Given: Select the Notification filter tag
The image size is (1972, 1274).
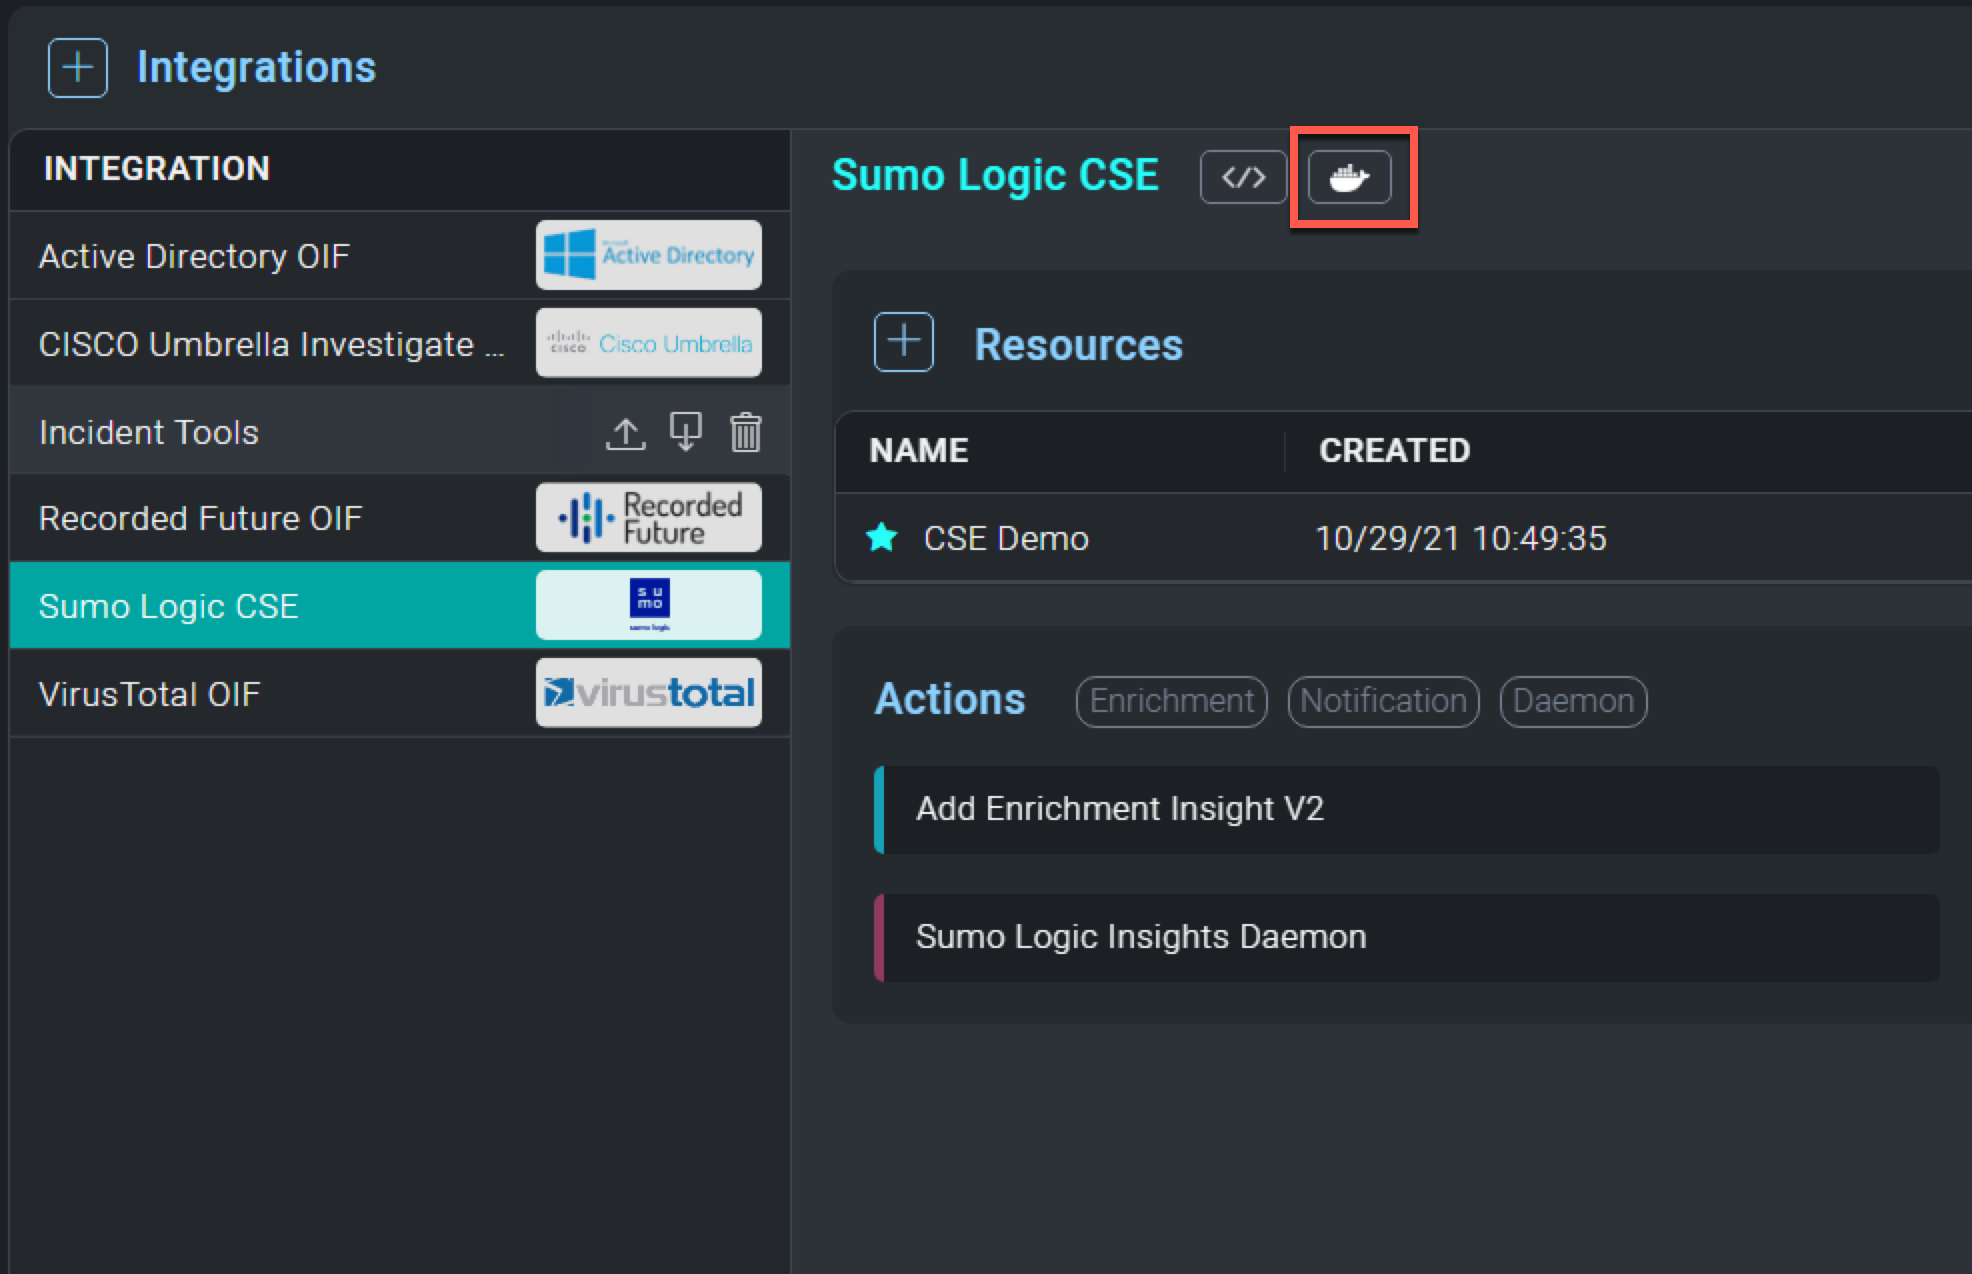Looking at the screenshot, I should coord(1383,700).
